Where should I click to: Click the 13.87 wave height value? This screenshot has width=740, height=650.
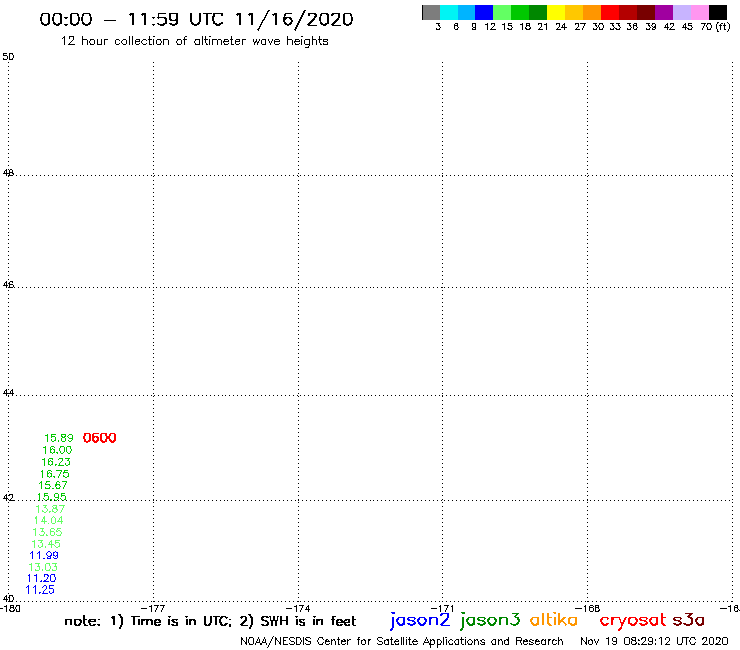(50, 509)
